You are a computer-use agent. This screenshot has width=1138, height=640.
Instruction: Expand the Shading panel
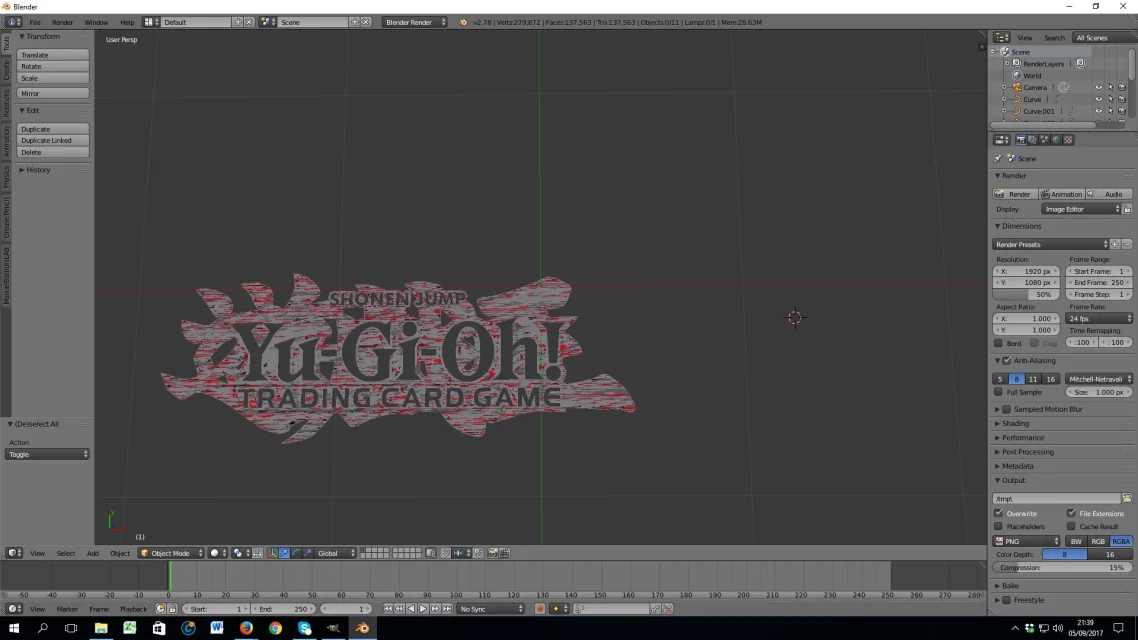pos(1015,423)
